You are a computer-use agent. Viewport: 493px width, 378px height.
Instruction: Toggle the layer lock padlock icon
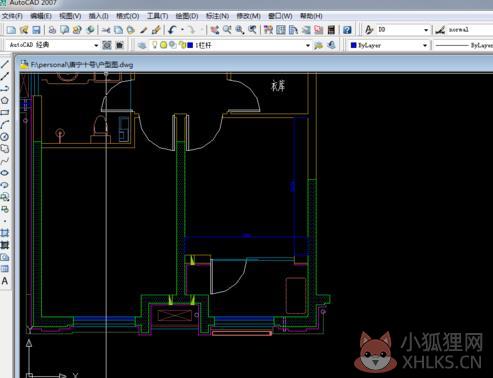tap(182, 45)
